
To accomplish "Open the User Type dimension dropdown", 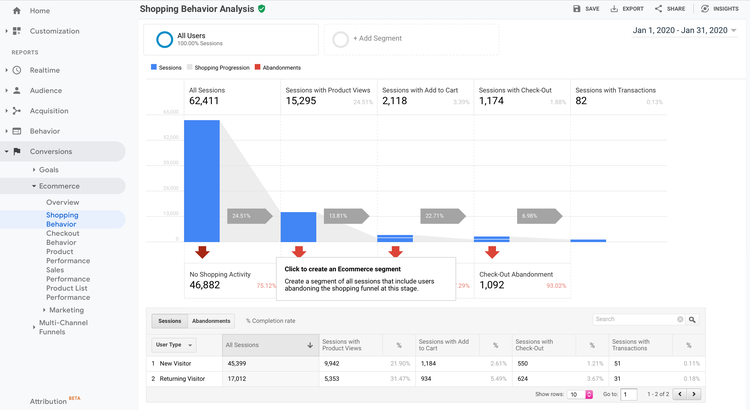I will (174, 345).
